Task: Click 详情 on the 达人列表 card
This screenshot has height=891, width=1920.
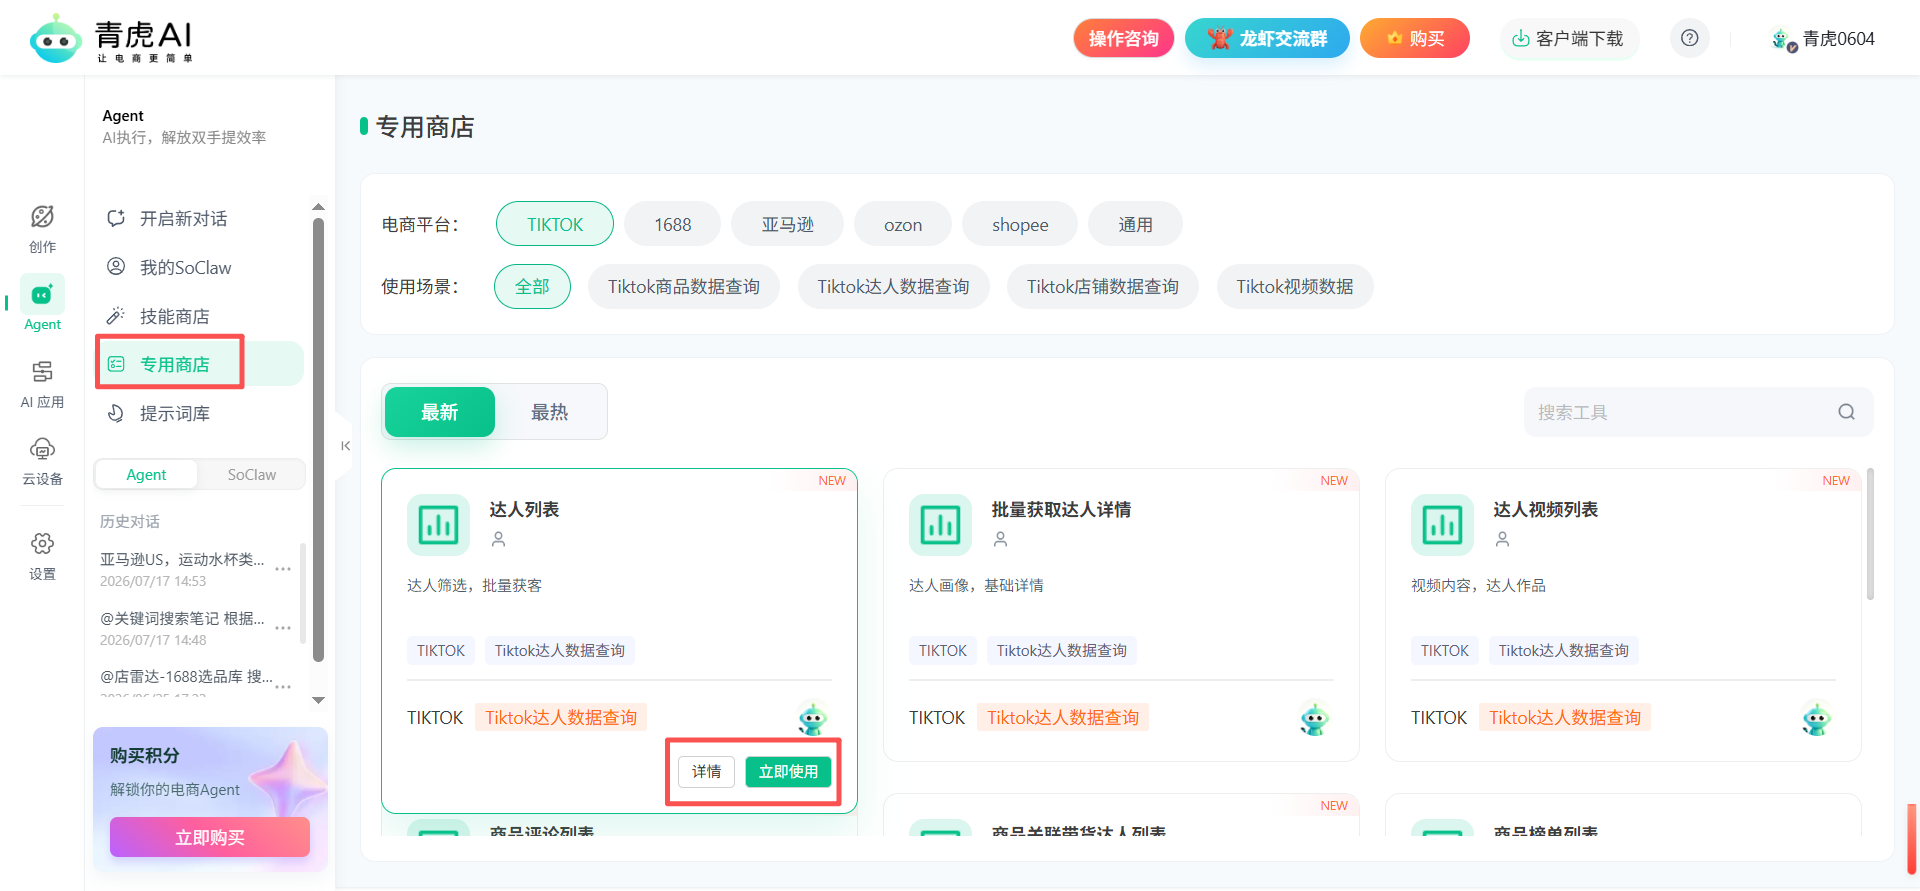Action: (x=707, y=772)
